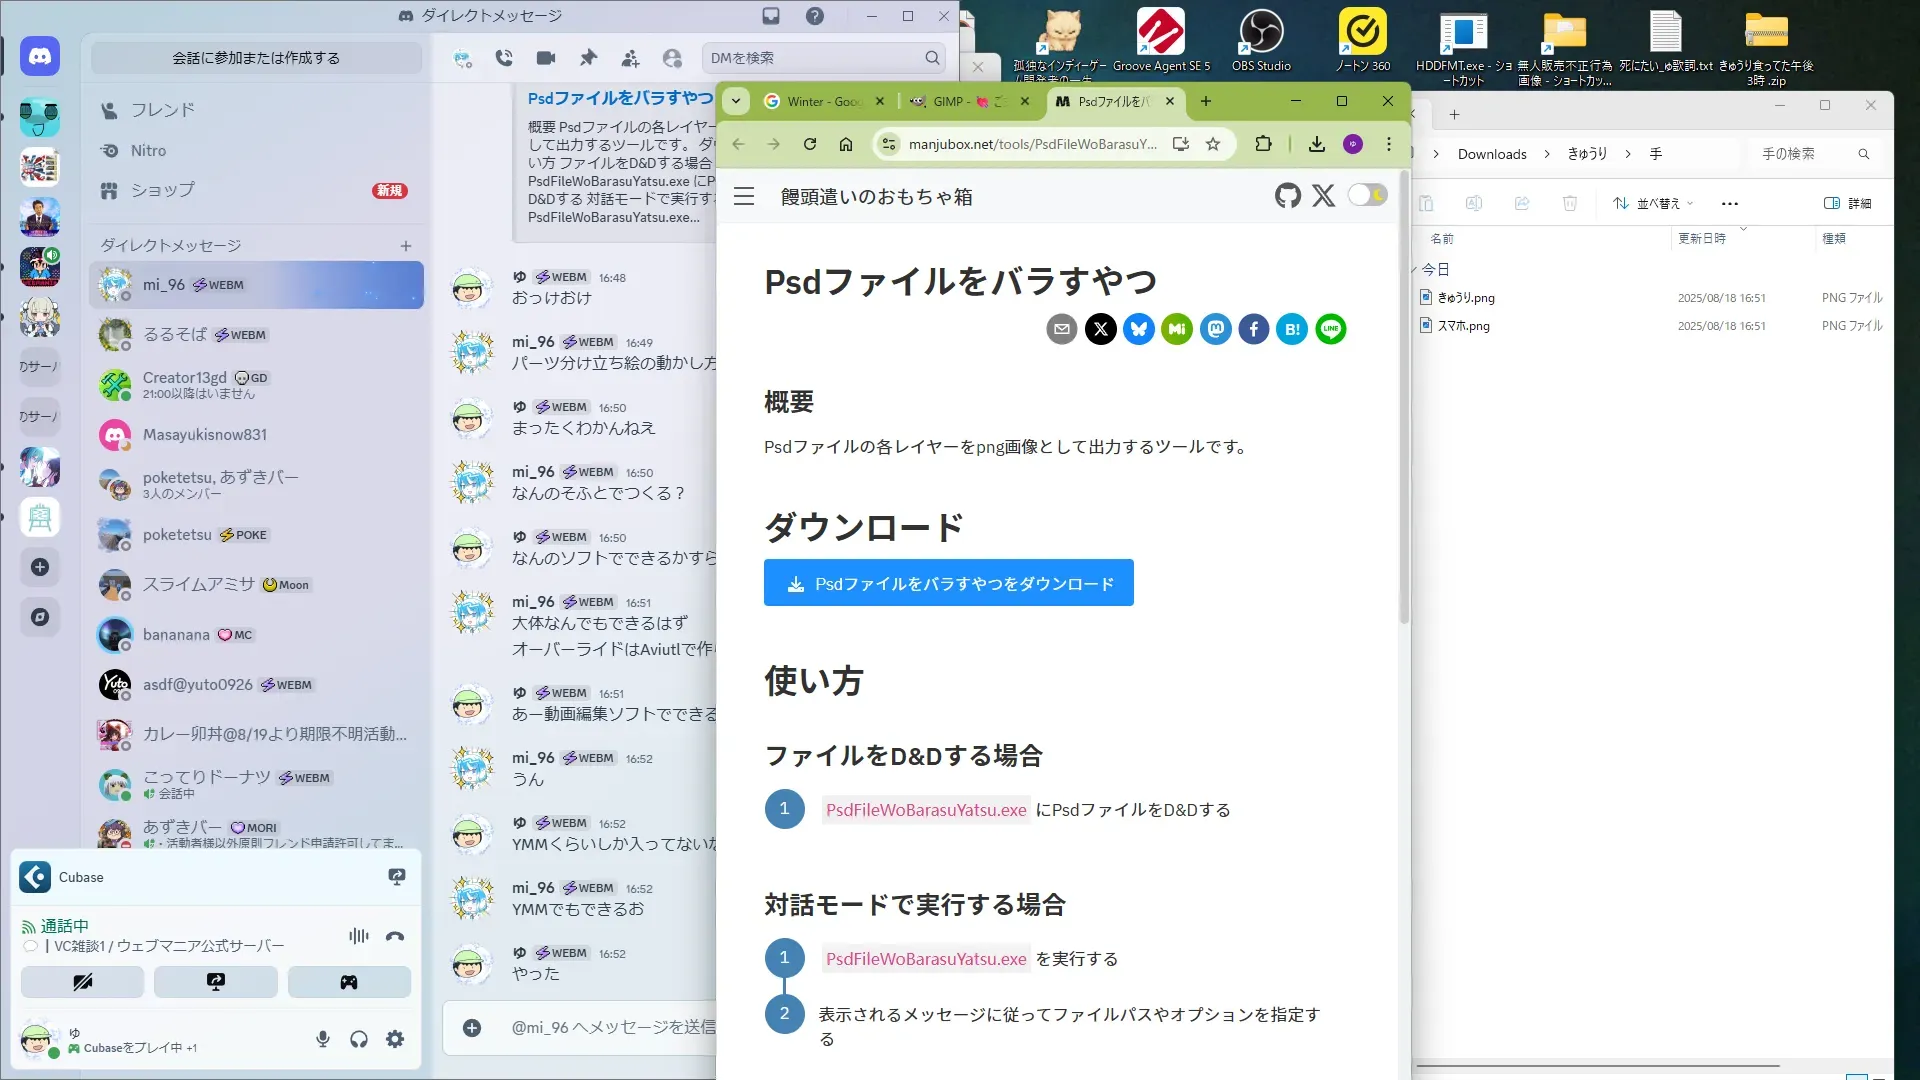Disconnect from the voice call
Viewport: 1920px width, 1080px height.
point(395,937)
